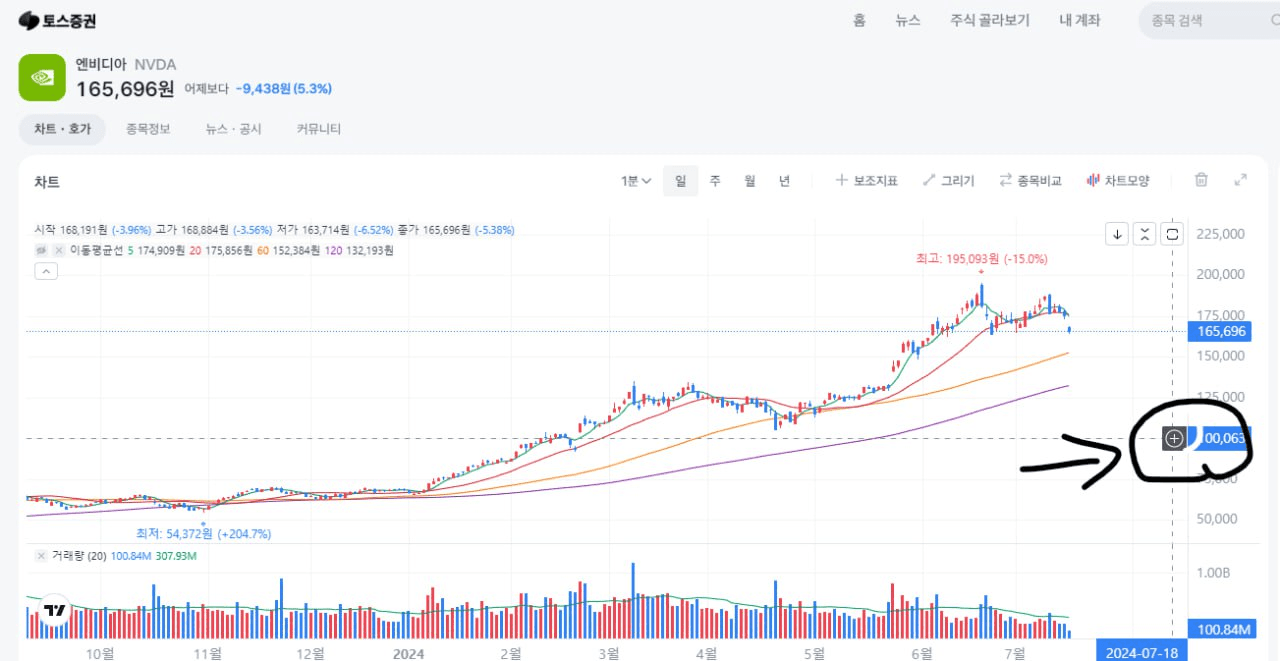Open the 1분 minute interval dropdown
Viewport: 1280px width, 661px height.
click(636, 181)
